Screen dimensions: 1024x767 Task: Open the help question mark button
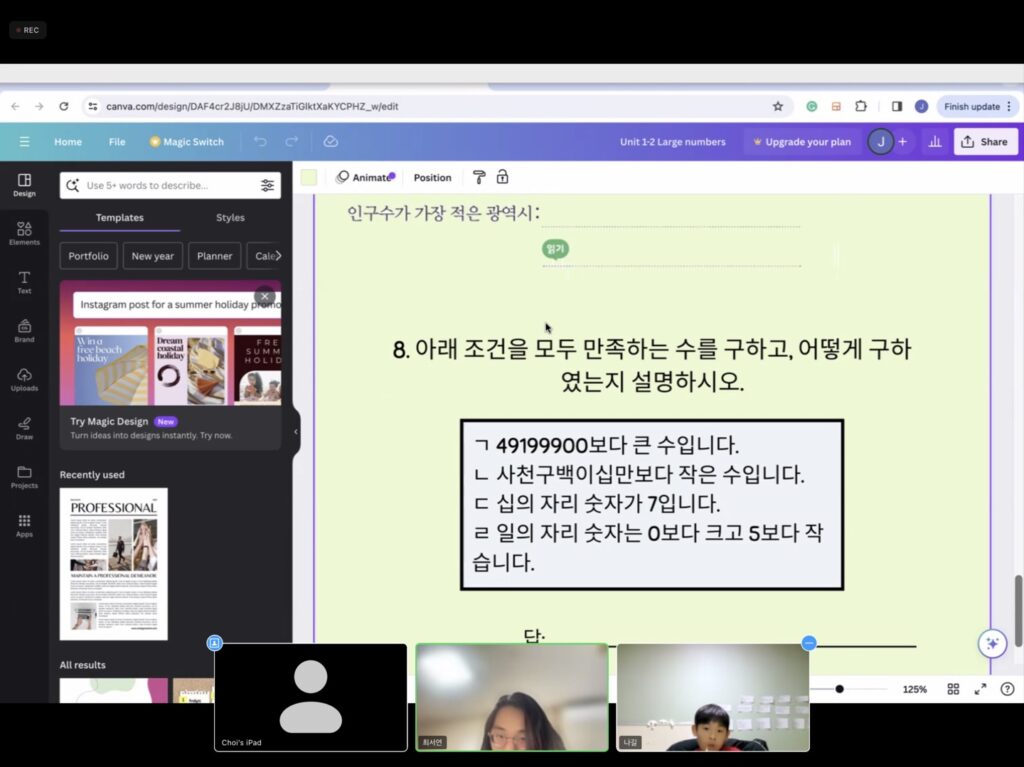click(1008, 689)
